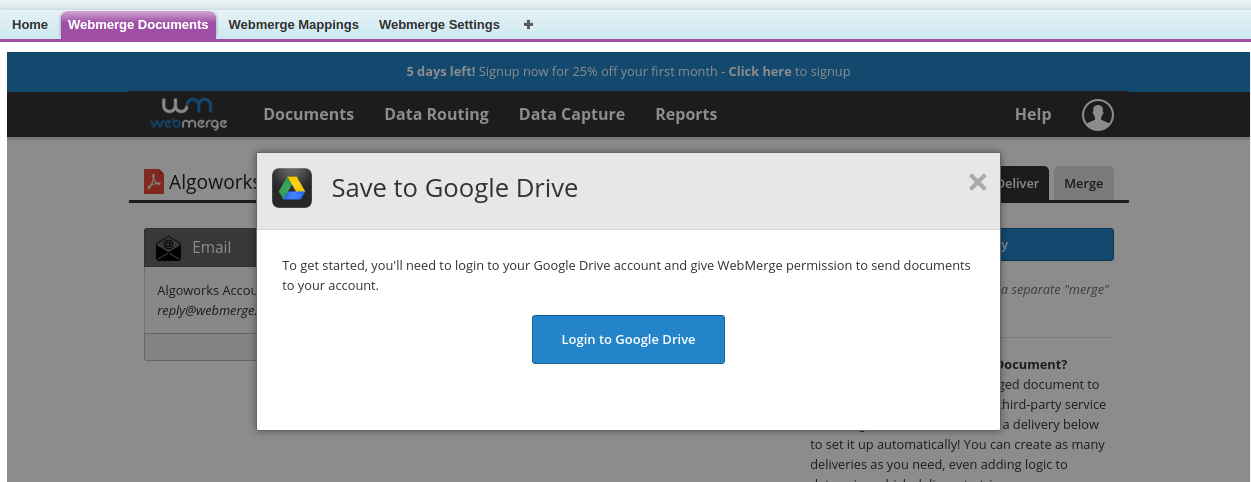
Task: Open the Help menu item
Action: coord(1032,114)
